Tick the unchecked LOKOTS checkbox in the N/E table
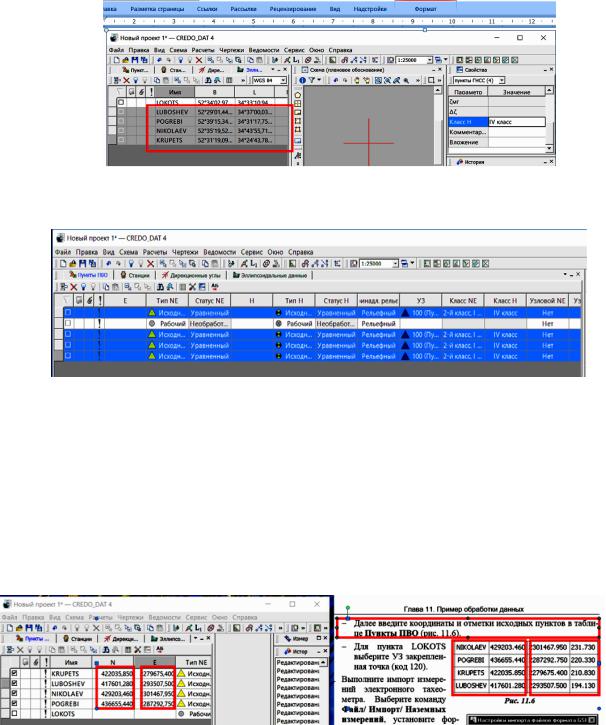This screenshot has width=606, height=725. coord(15,713)
